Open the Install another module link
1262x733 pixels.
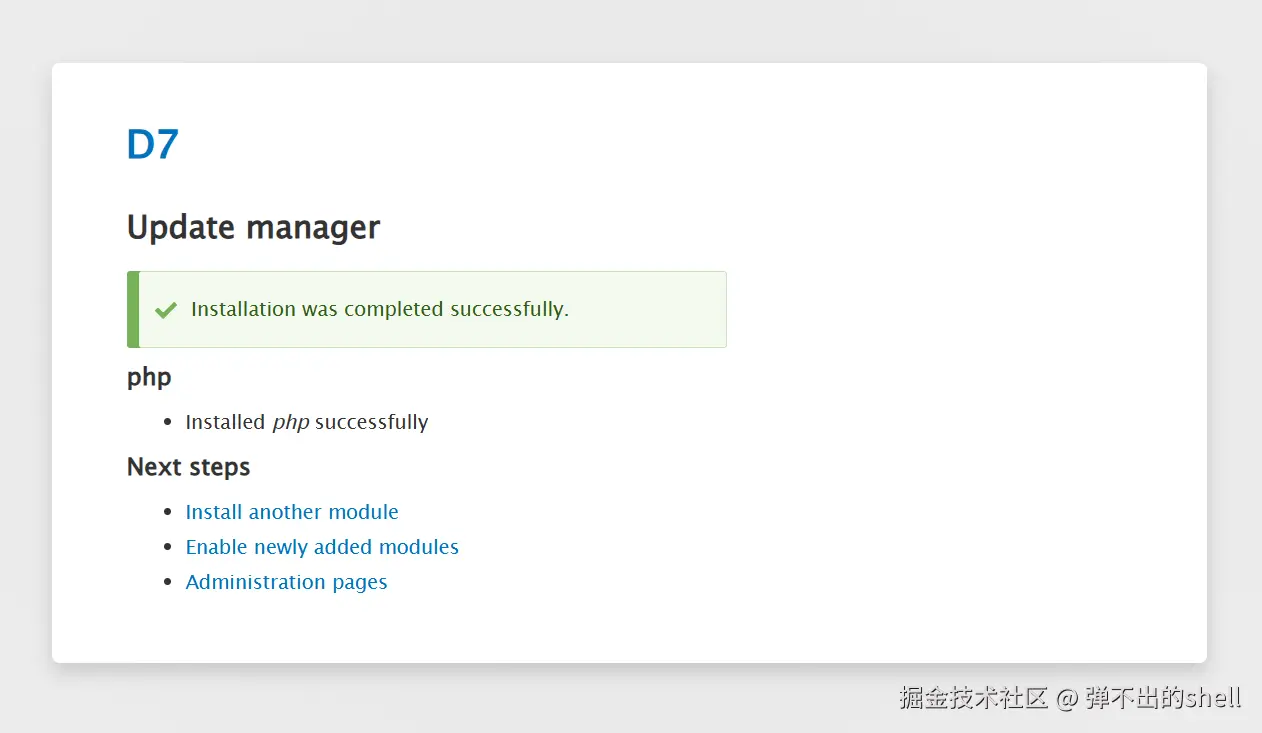pyautogui.click(x=292, y=512)
